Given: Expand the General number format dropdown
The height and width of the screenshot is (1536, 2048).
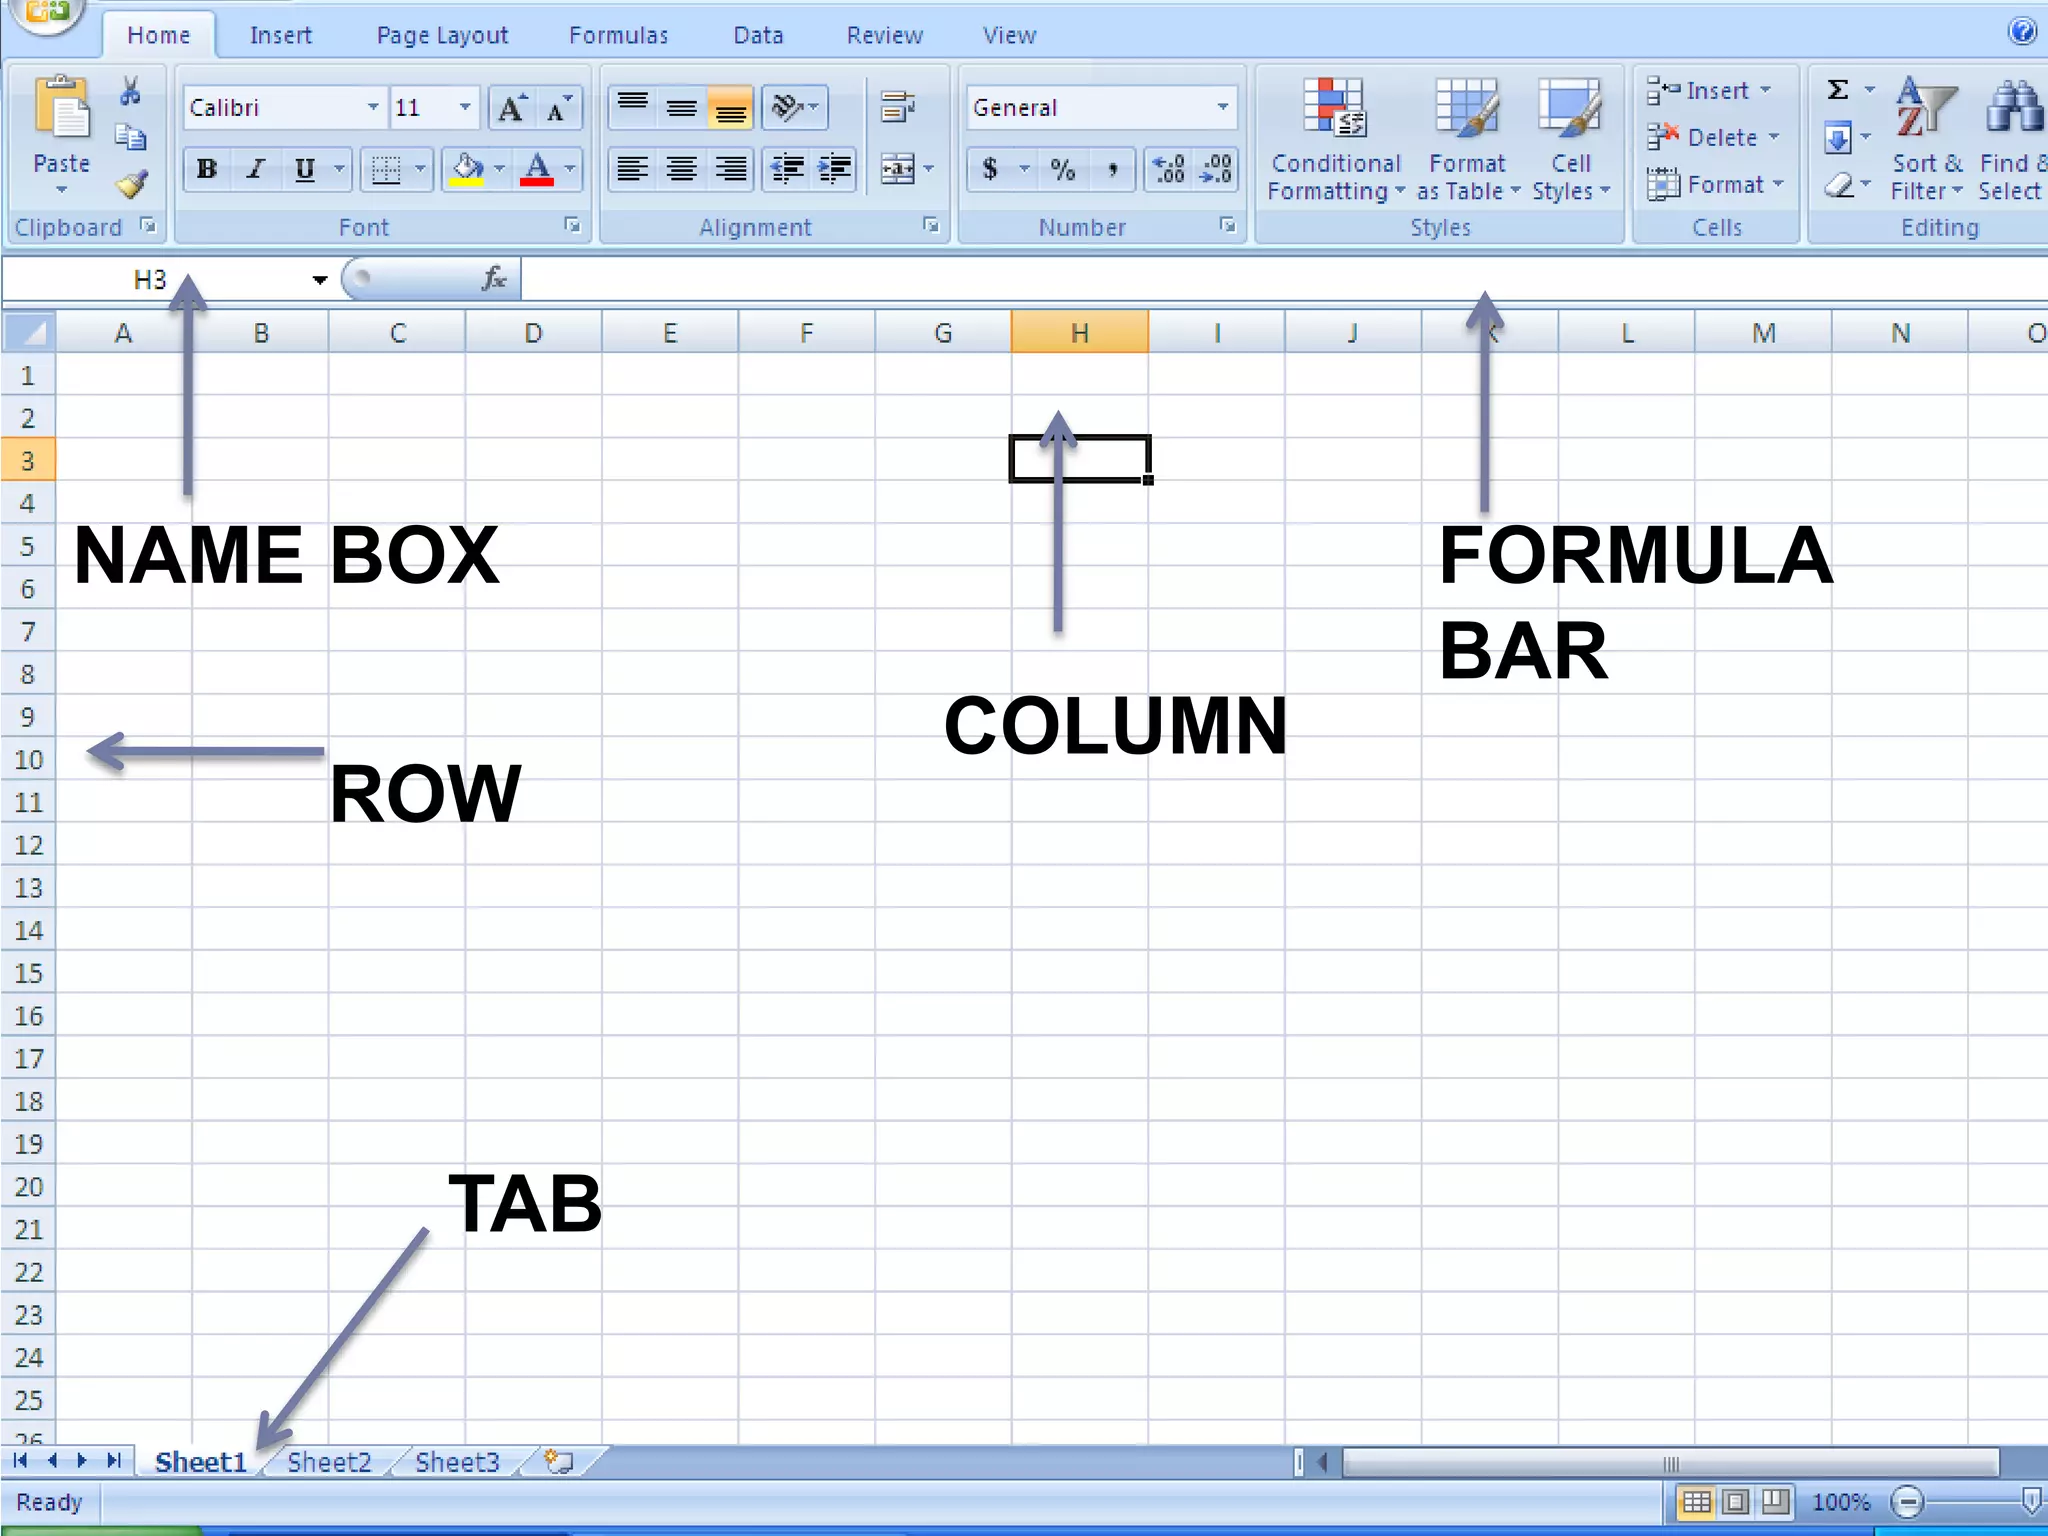Looking at the screenshot, I should [x=1222, y=108].
